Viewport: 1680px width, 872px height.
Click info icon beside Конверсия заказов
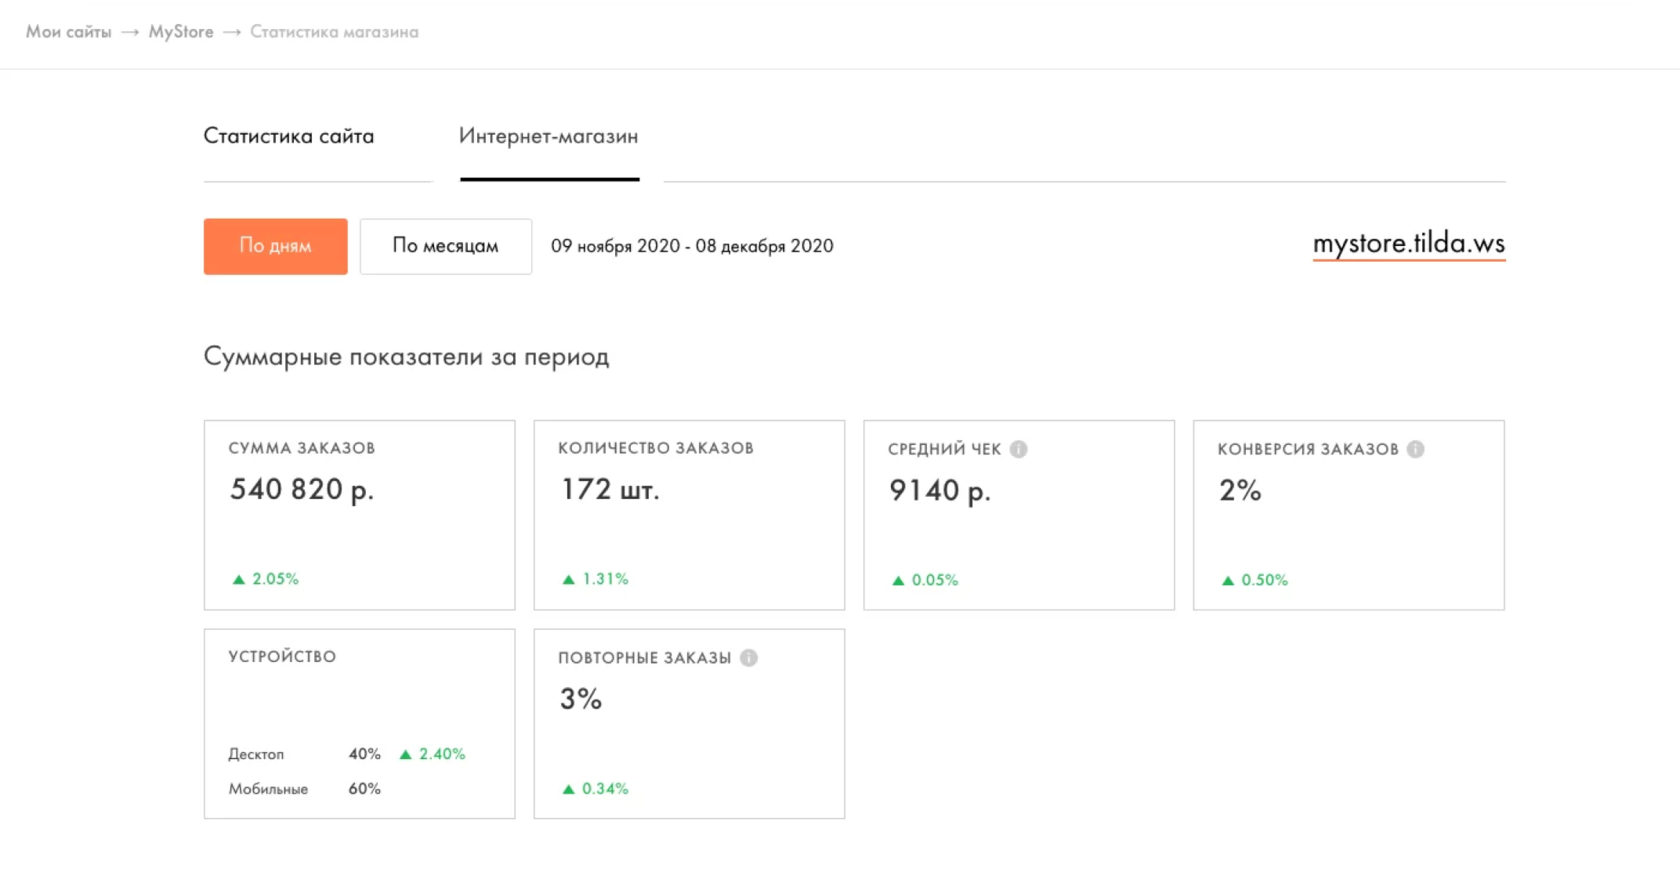click(x=1415, y=449)
